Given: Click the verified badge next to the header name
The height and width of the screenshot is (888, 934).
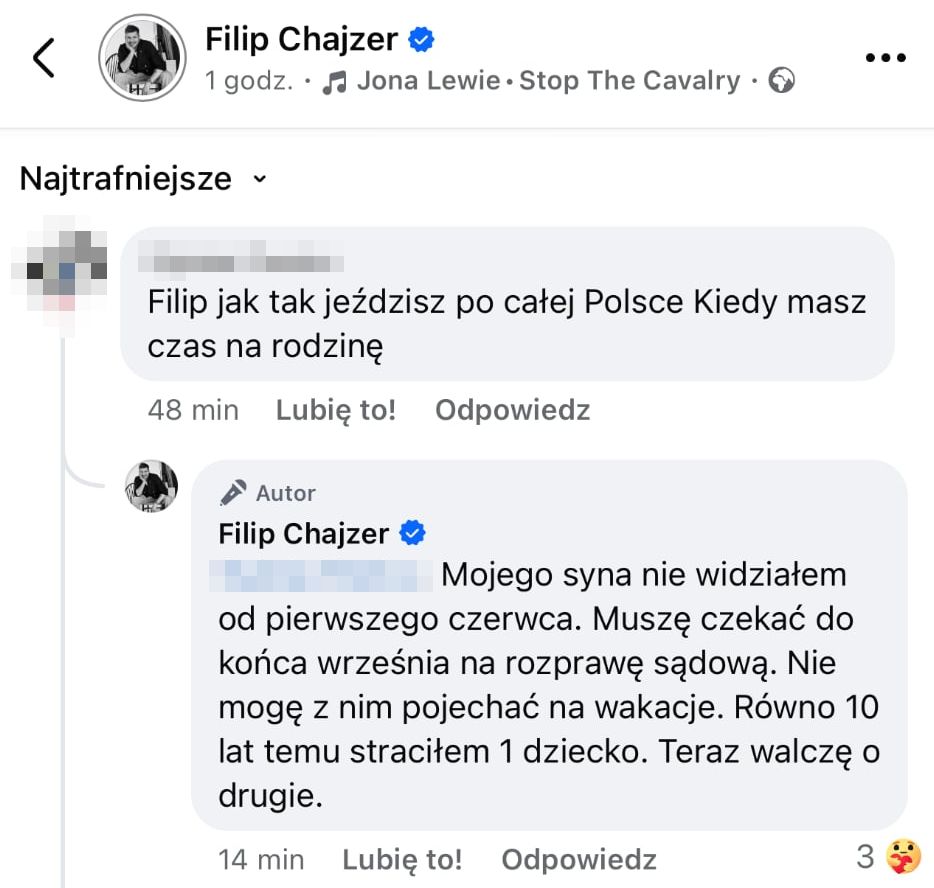Looking at the screenshot, I should pos(422,40).
